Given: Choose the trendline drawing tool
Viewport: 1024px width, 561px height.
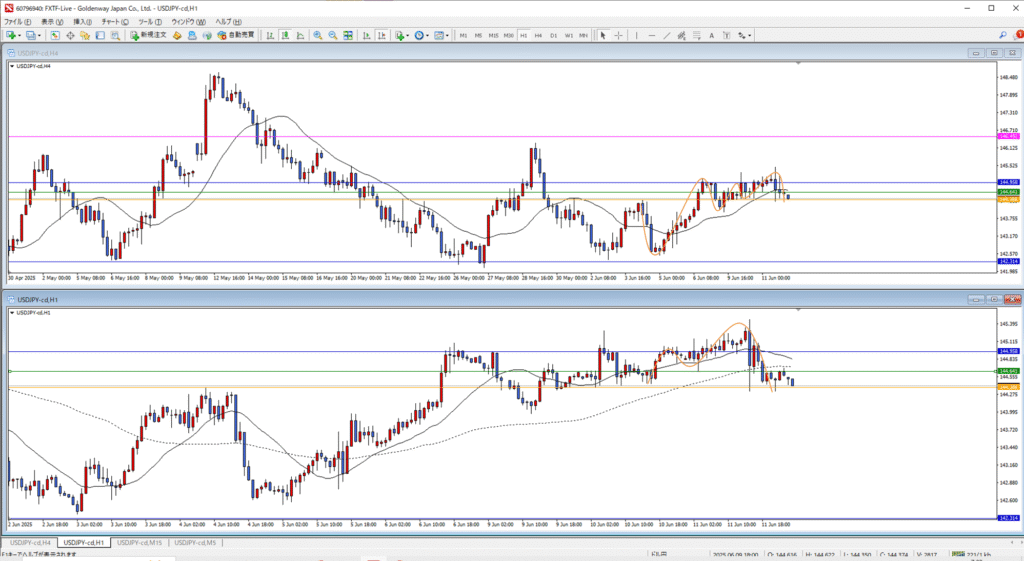Looking at the screenshot, I should 667,35.
